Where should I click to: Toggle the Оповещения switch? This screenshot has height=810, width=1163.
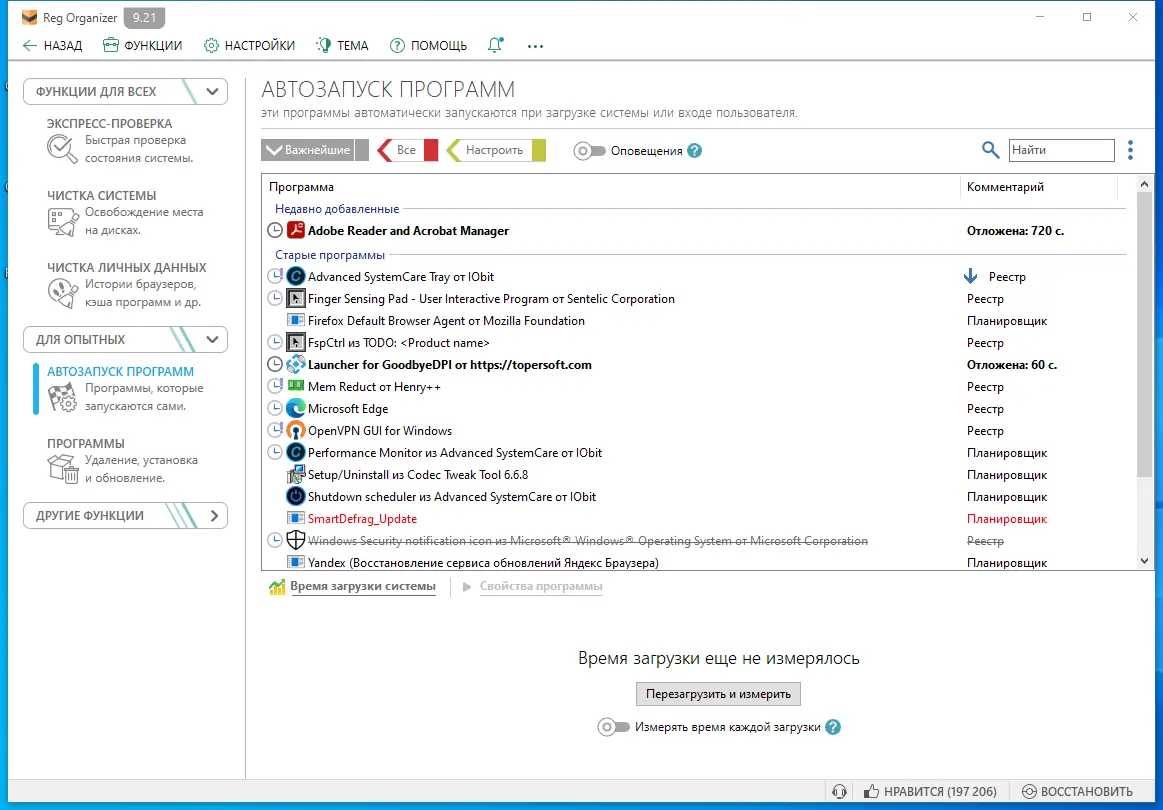(590, 151)
